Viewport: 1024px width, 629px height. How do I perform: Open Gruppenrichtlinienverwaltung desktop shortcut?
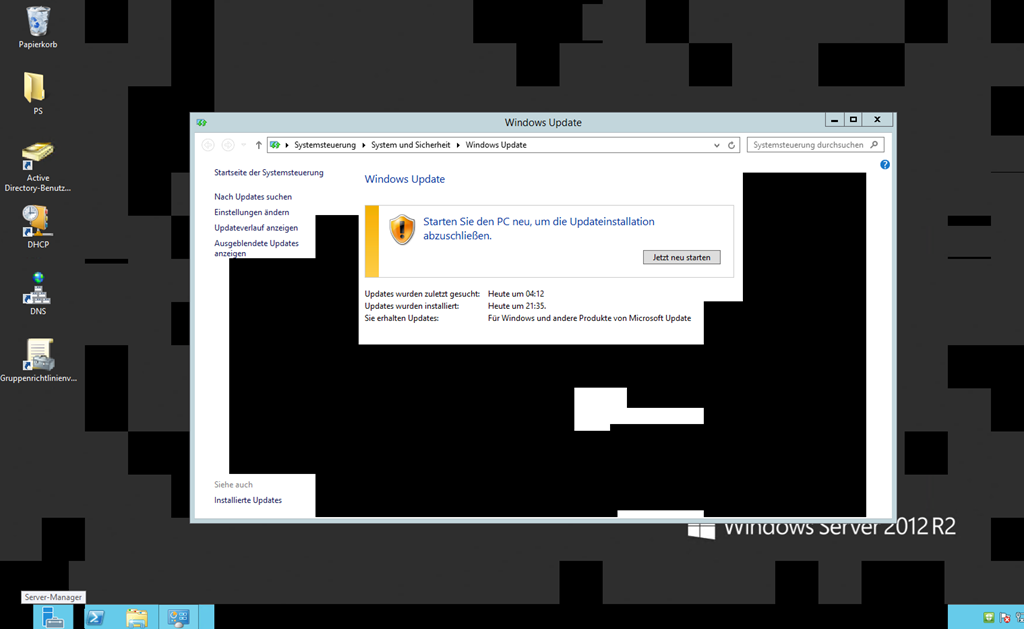[x=38, y=355]
